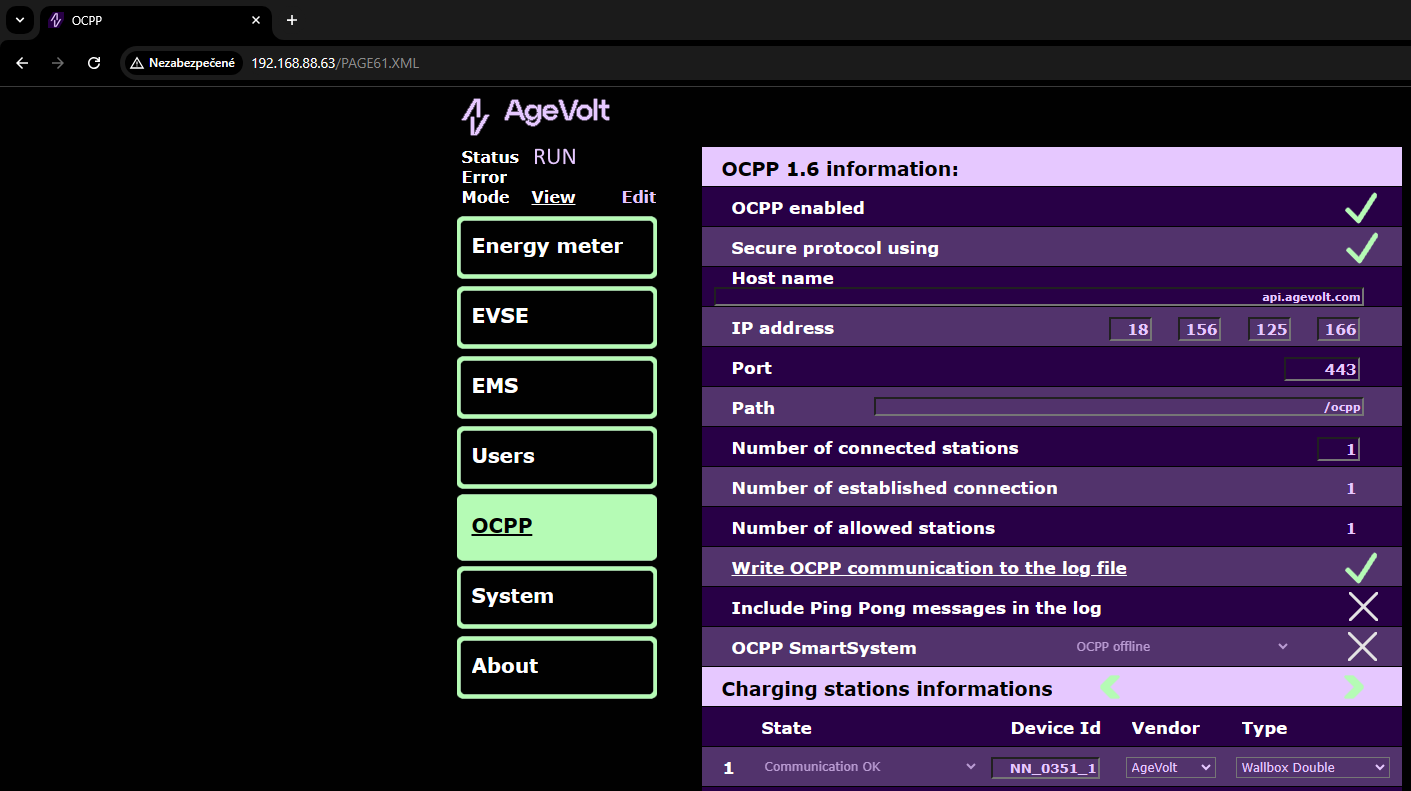Toggle the OCPP enabled checkmark
This screenshot has width=1411, height=791.
(x=1361, y=207)
